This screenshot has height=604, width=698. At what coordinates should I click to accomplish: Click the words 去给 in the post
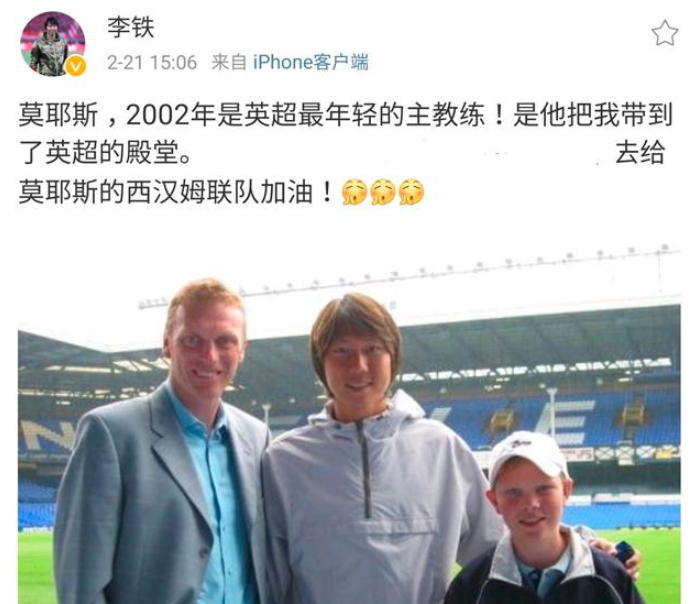click(x=640, y=153)
